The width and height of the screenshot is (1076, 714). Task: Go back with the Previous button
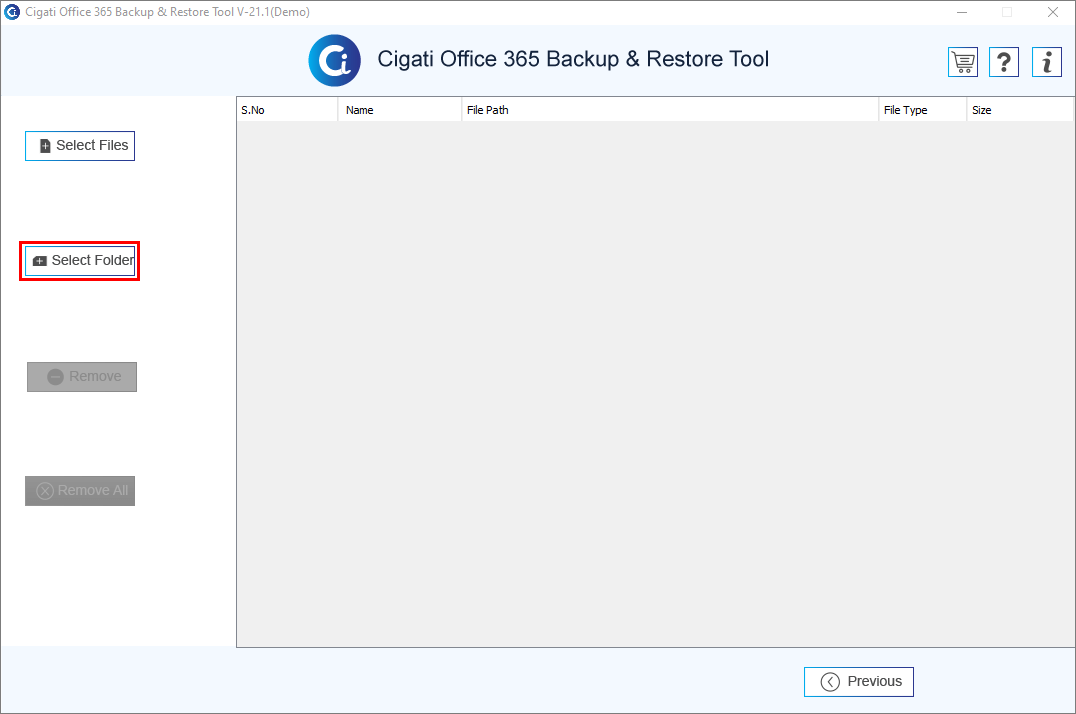click(x=858, y=682)
